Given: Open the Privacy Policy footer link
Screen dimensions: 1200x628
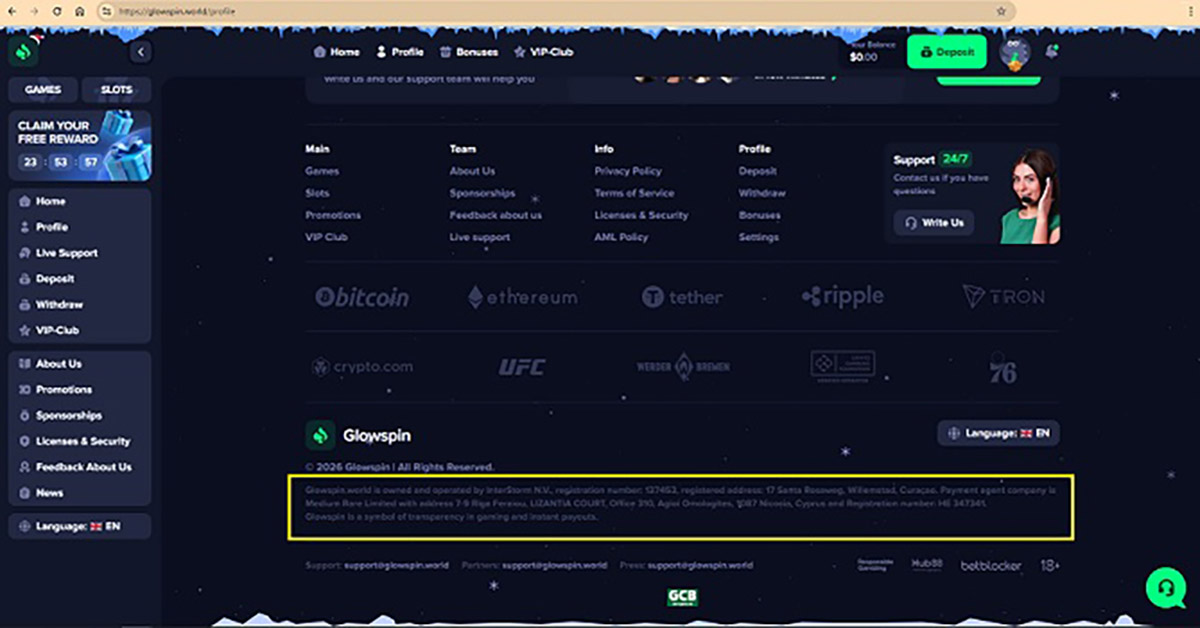Looking at the screenshot, I should [628, 171].
